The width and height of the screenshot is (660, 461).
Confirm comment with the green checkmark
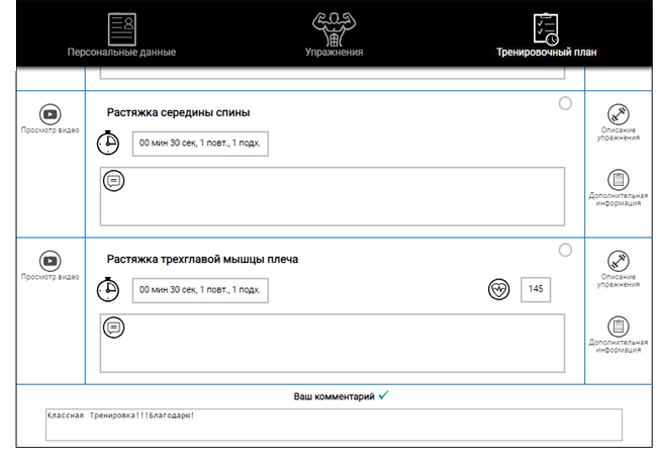pyautogui.click(x=383, y=395)
